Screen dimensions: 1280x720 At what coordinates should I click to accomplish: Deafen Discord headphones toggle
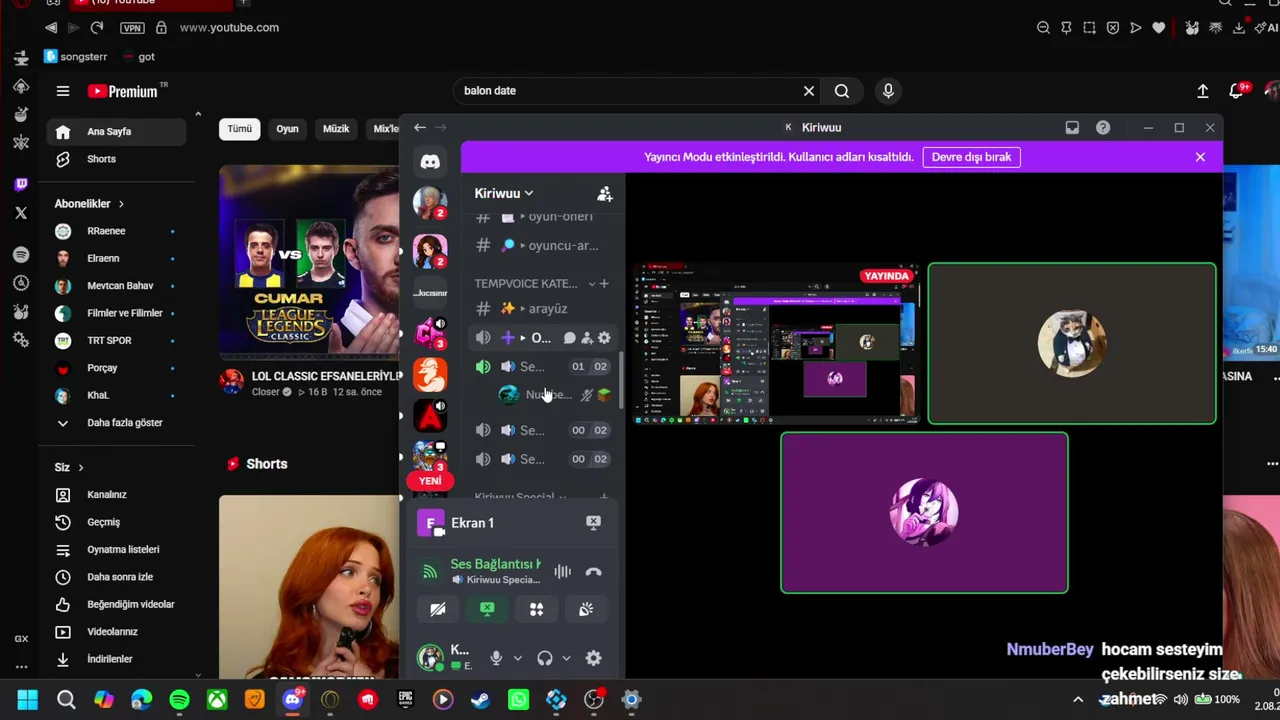pos(545,658)
